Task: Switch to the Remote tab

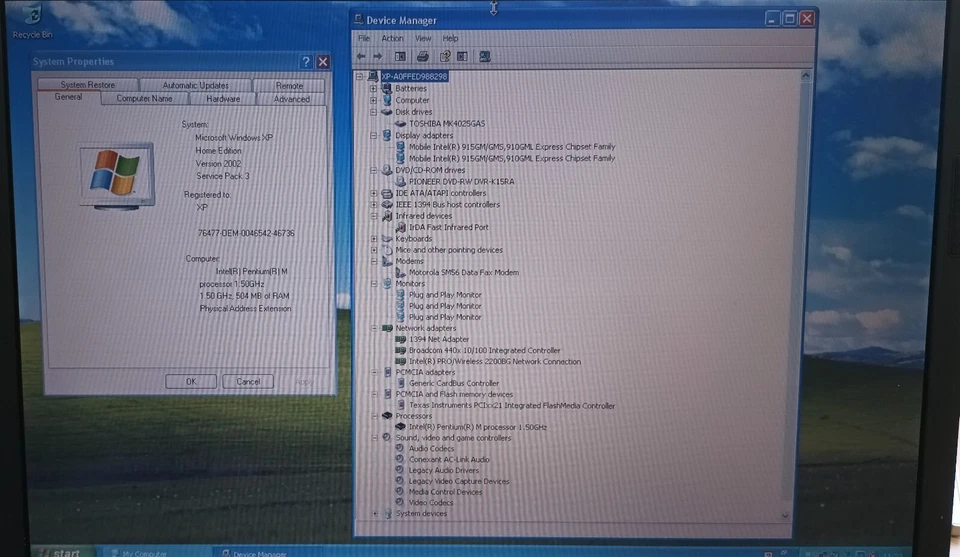Action: (289, 85)
